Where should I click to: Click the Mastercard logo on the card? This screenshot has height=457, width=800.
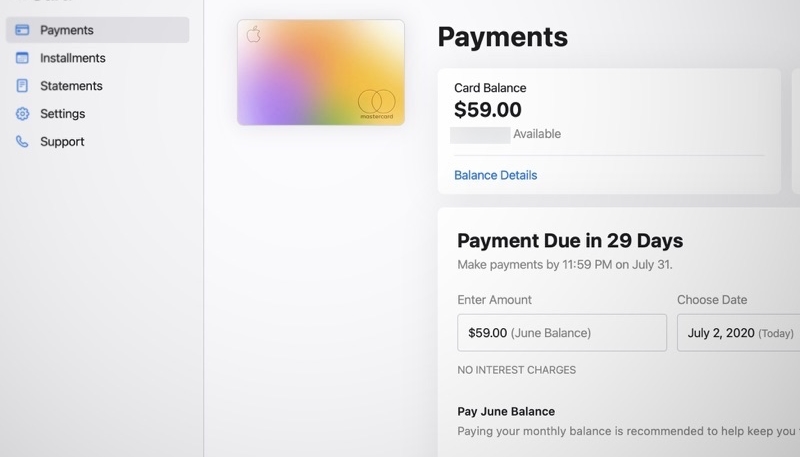pyautogui.click(x=376, y=102)
